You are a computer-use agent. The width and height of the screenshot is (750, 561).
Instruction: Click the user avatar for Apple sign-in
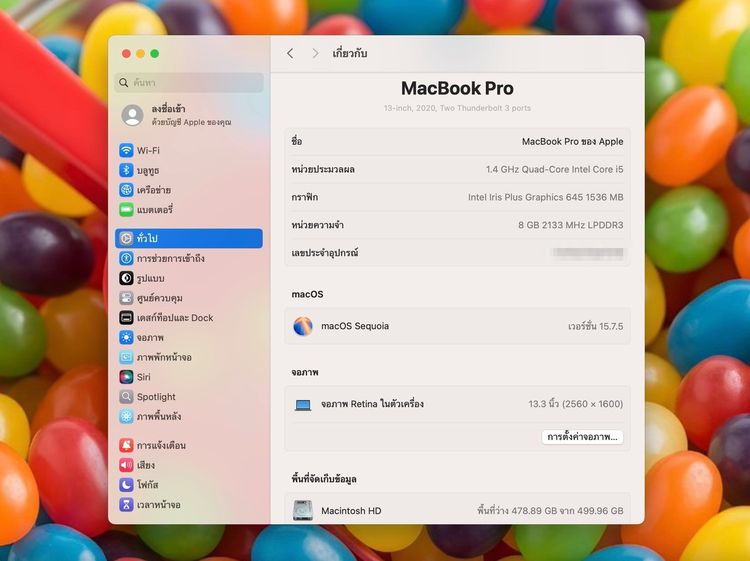point(132,115)
